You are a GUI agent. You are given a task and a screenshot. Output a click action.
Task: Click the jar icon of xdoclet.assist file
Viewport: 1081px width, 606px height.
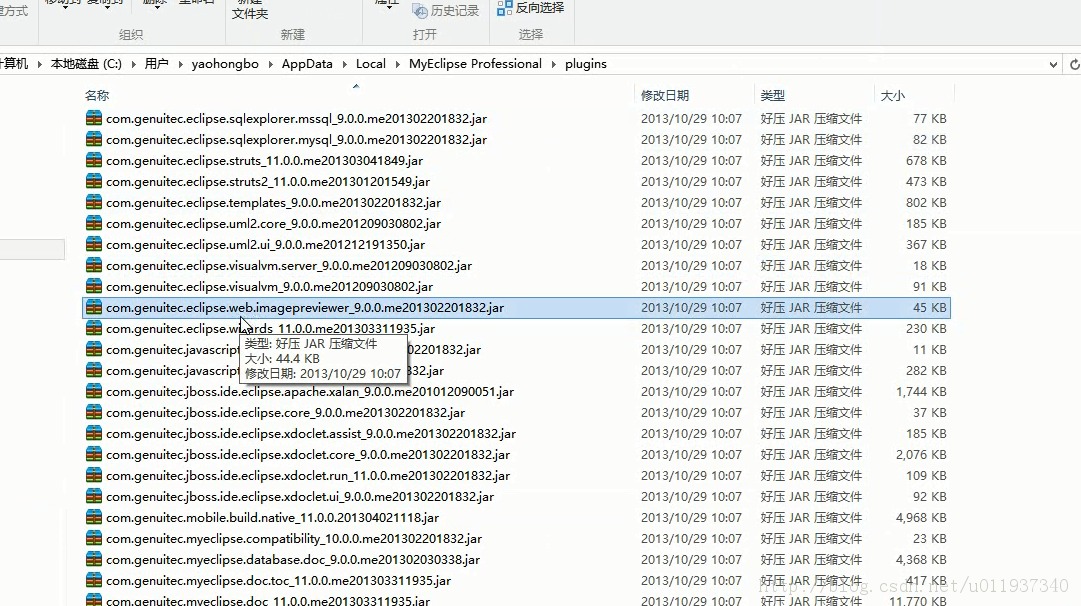[x=94, y=434]
